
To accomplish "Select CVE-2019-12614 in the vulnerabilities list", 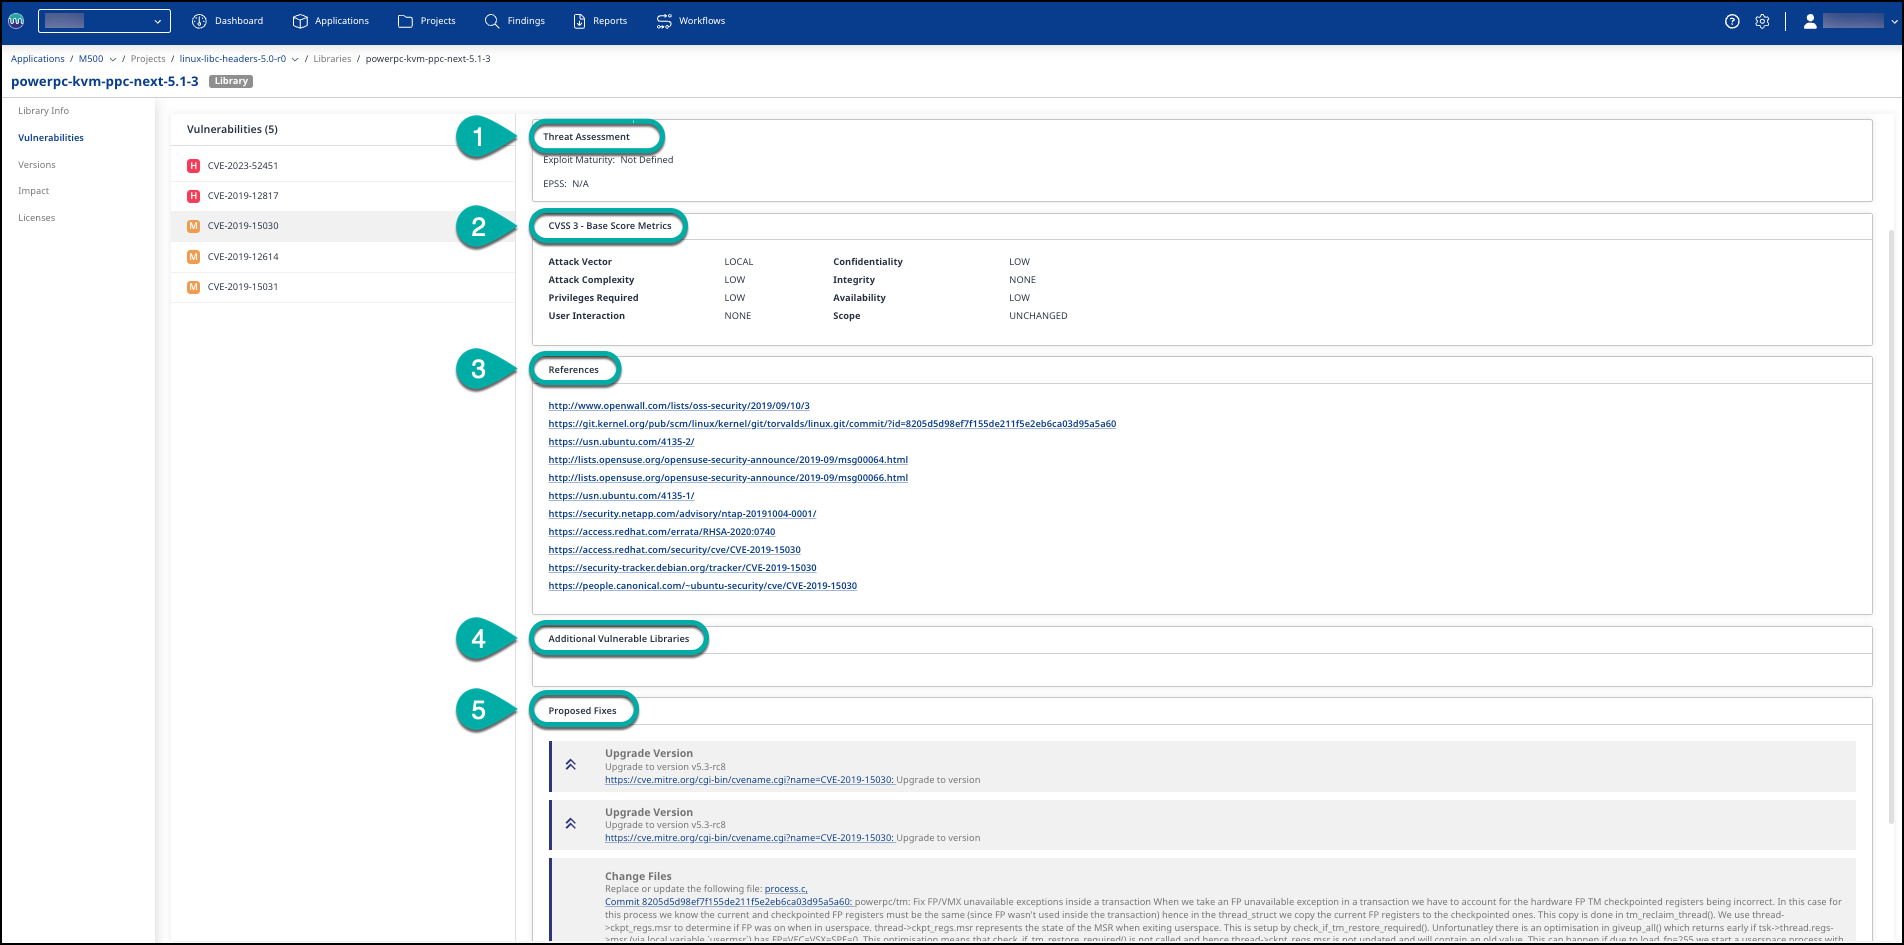I will coord(243,257).
